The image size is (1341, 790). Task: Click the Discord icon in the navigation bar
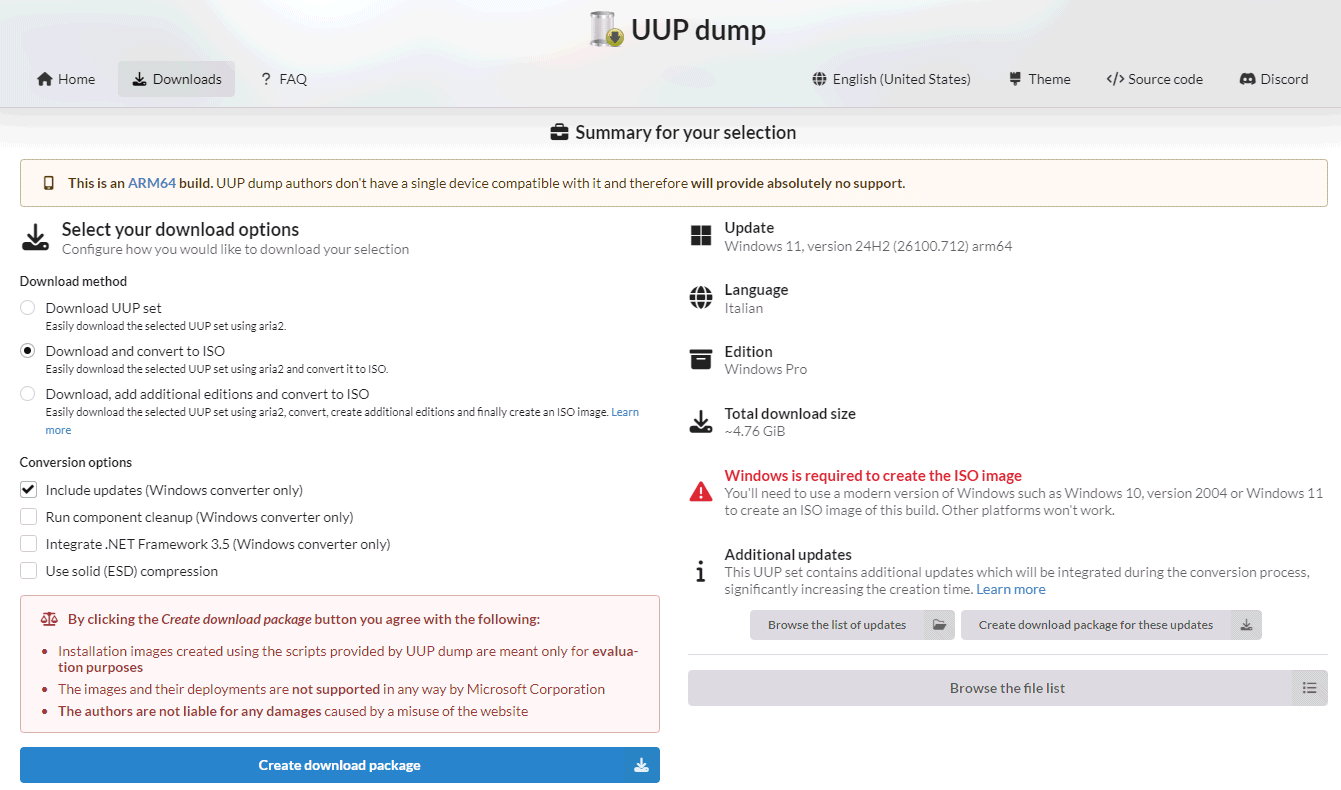pyautogui.click(x=1248, y=79)
